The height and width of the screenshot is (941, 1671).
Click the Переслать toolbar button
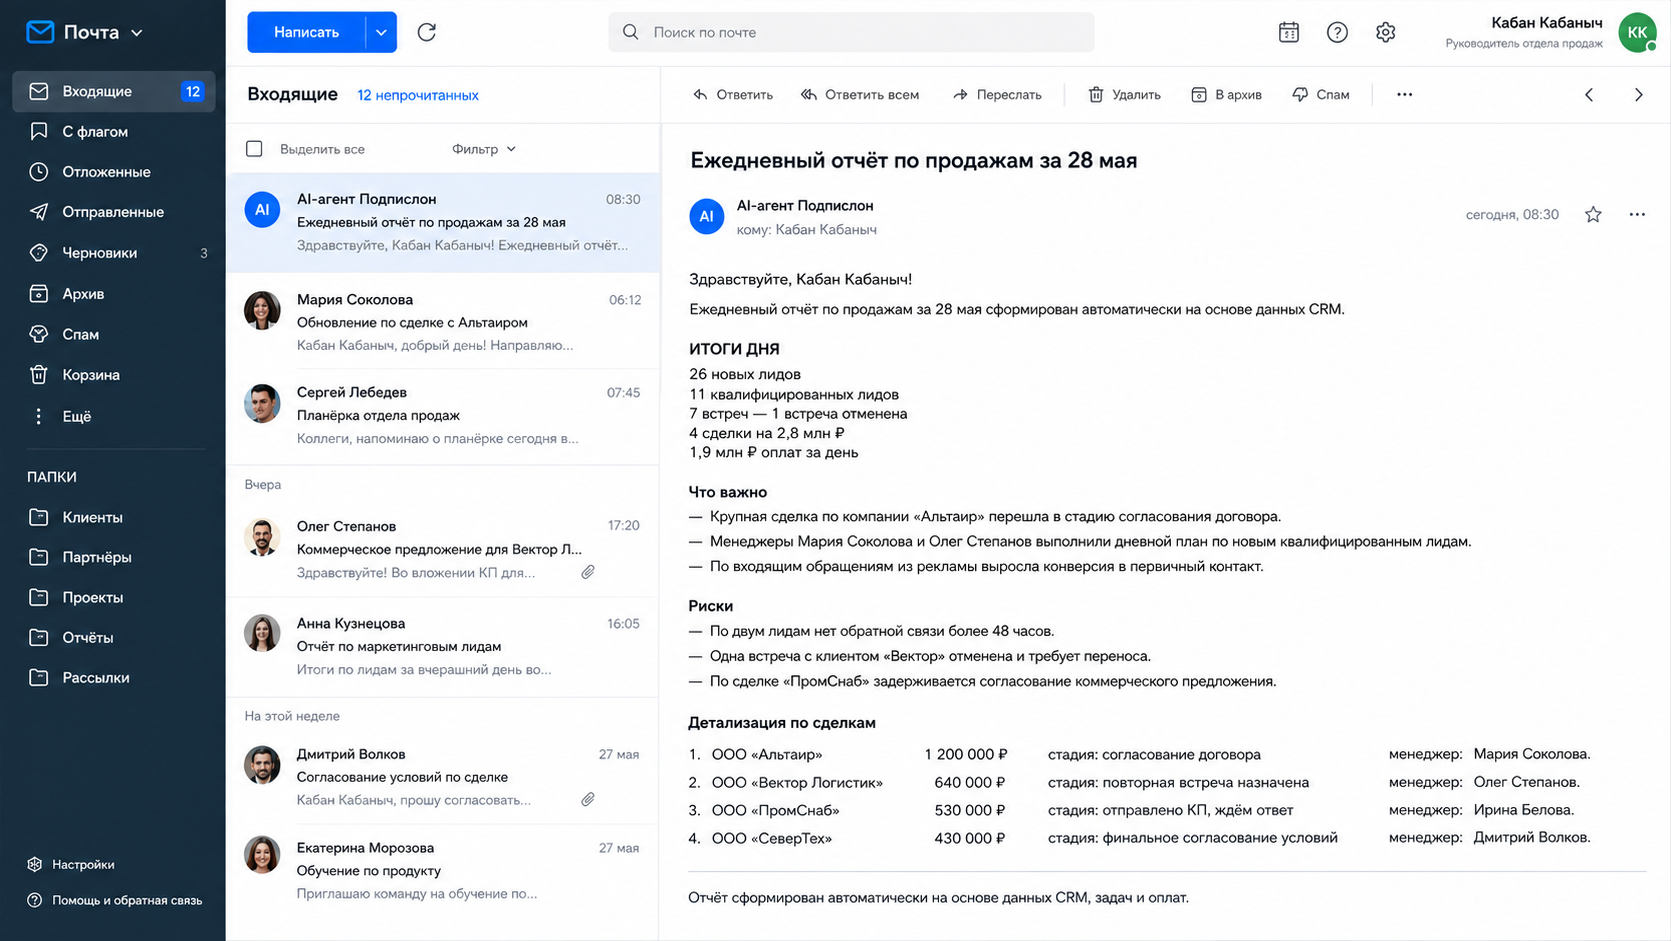point(997,95)
